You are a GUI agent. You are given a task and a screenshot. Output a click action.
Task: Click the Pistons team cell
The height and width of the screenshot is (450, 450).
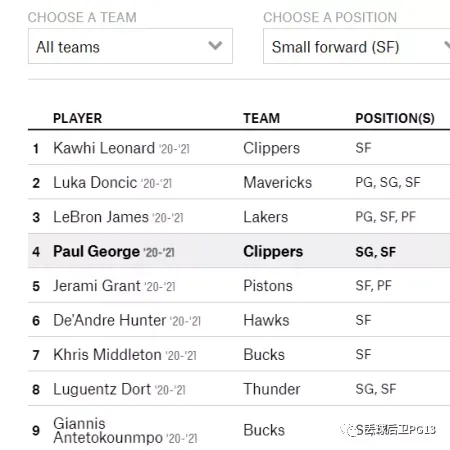pyautogui.click(x=268, y=286)
